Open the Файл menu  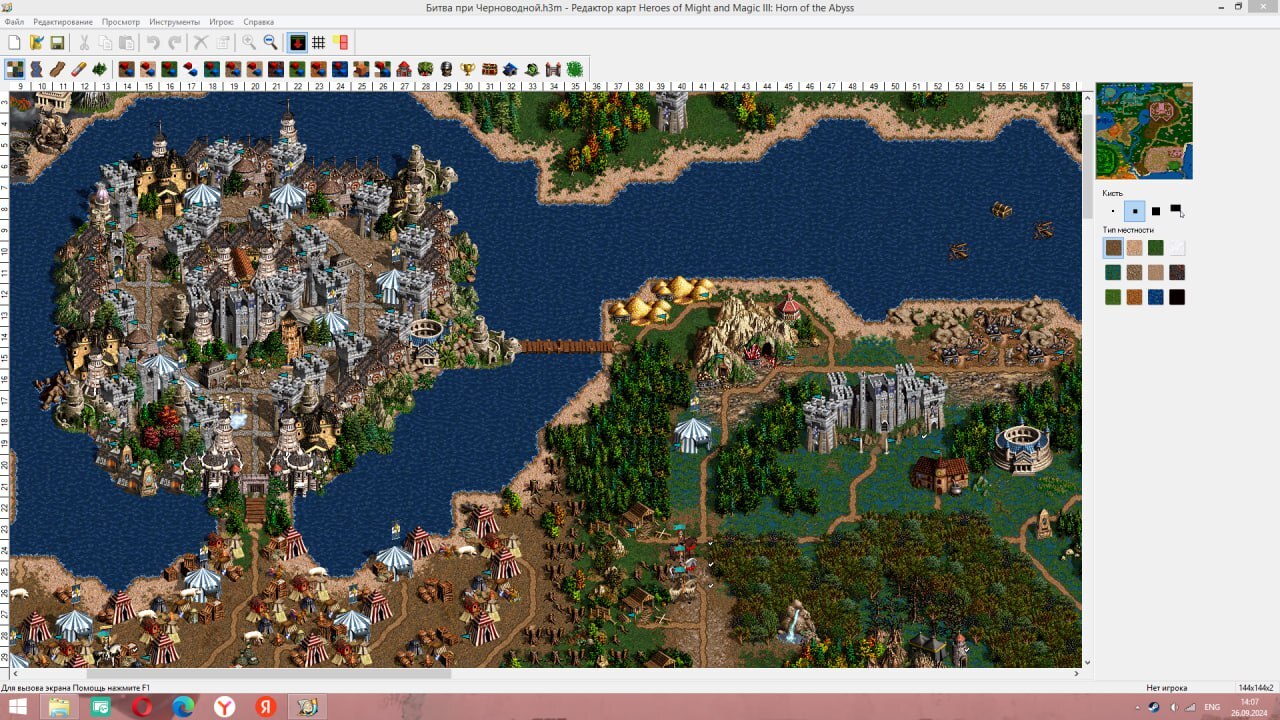(x=14, y=22)
